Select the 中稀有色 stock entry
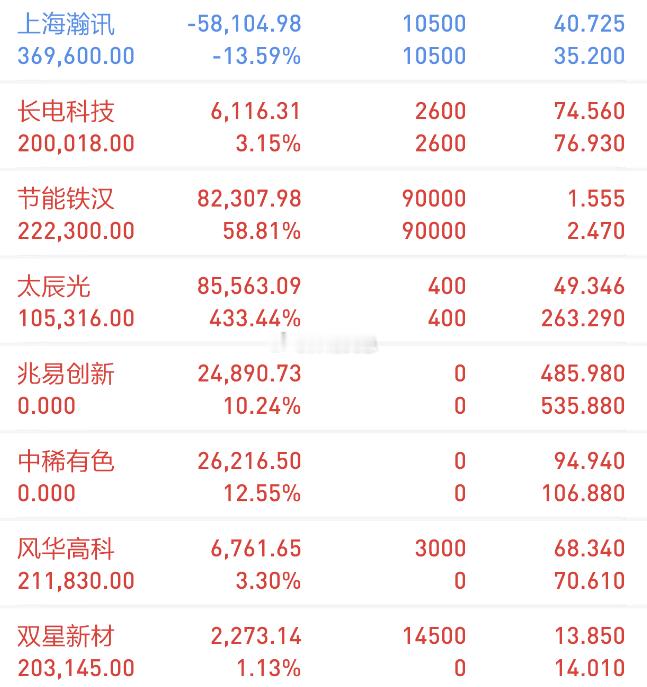647x687 pixels. 323,477
